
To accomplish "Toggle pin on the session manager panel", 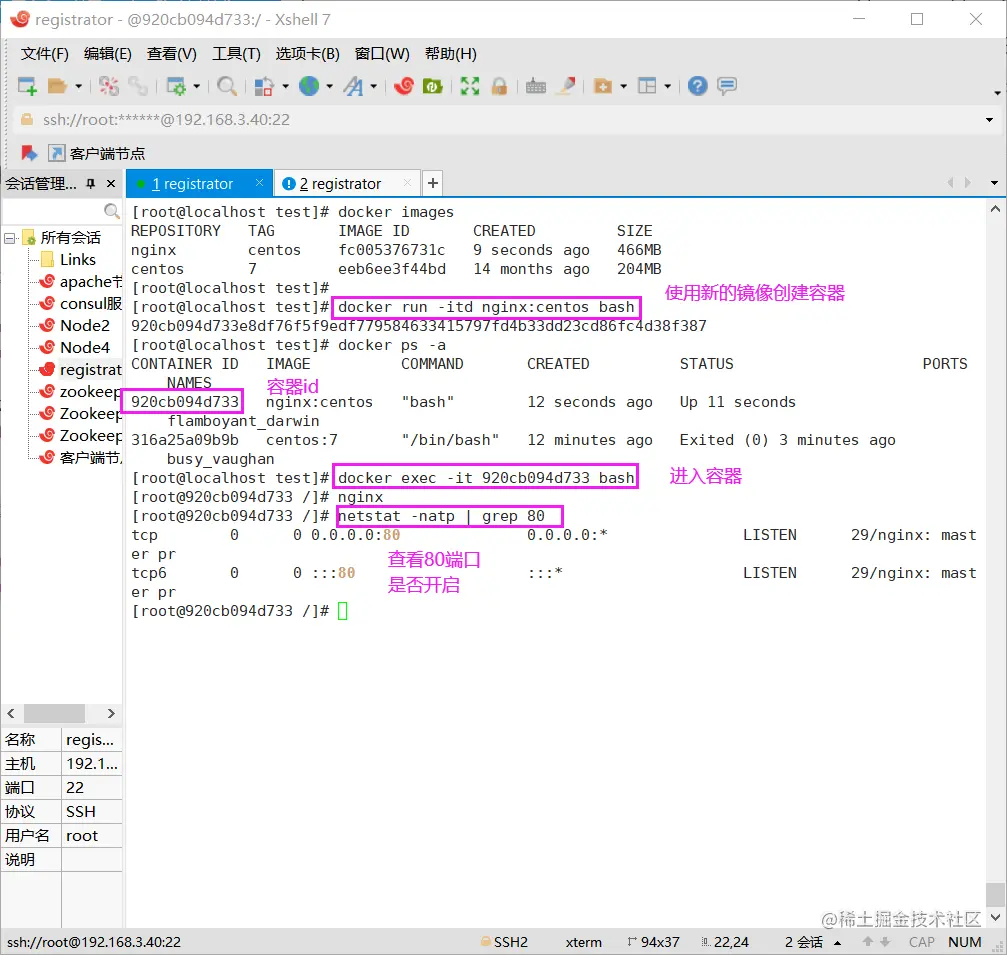I will tap(90, 184).
